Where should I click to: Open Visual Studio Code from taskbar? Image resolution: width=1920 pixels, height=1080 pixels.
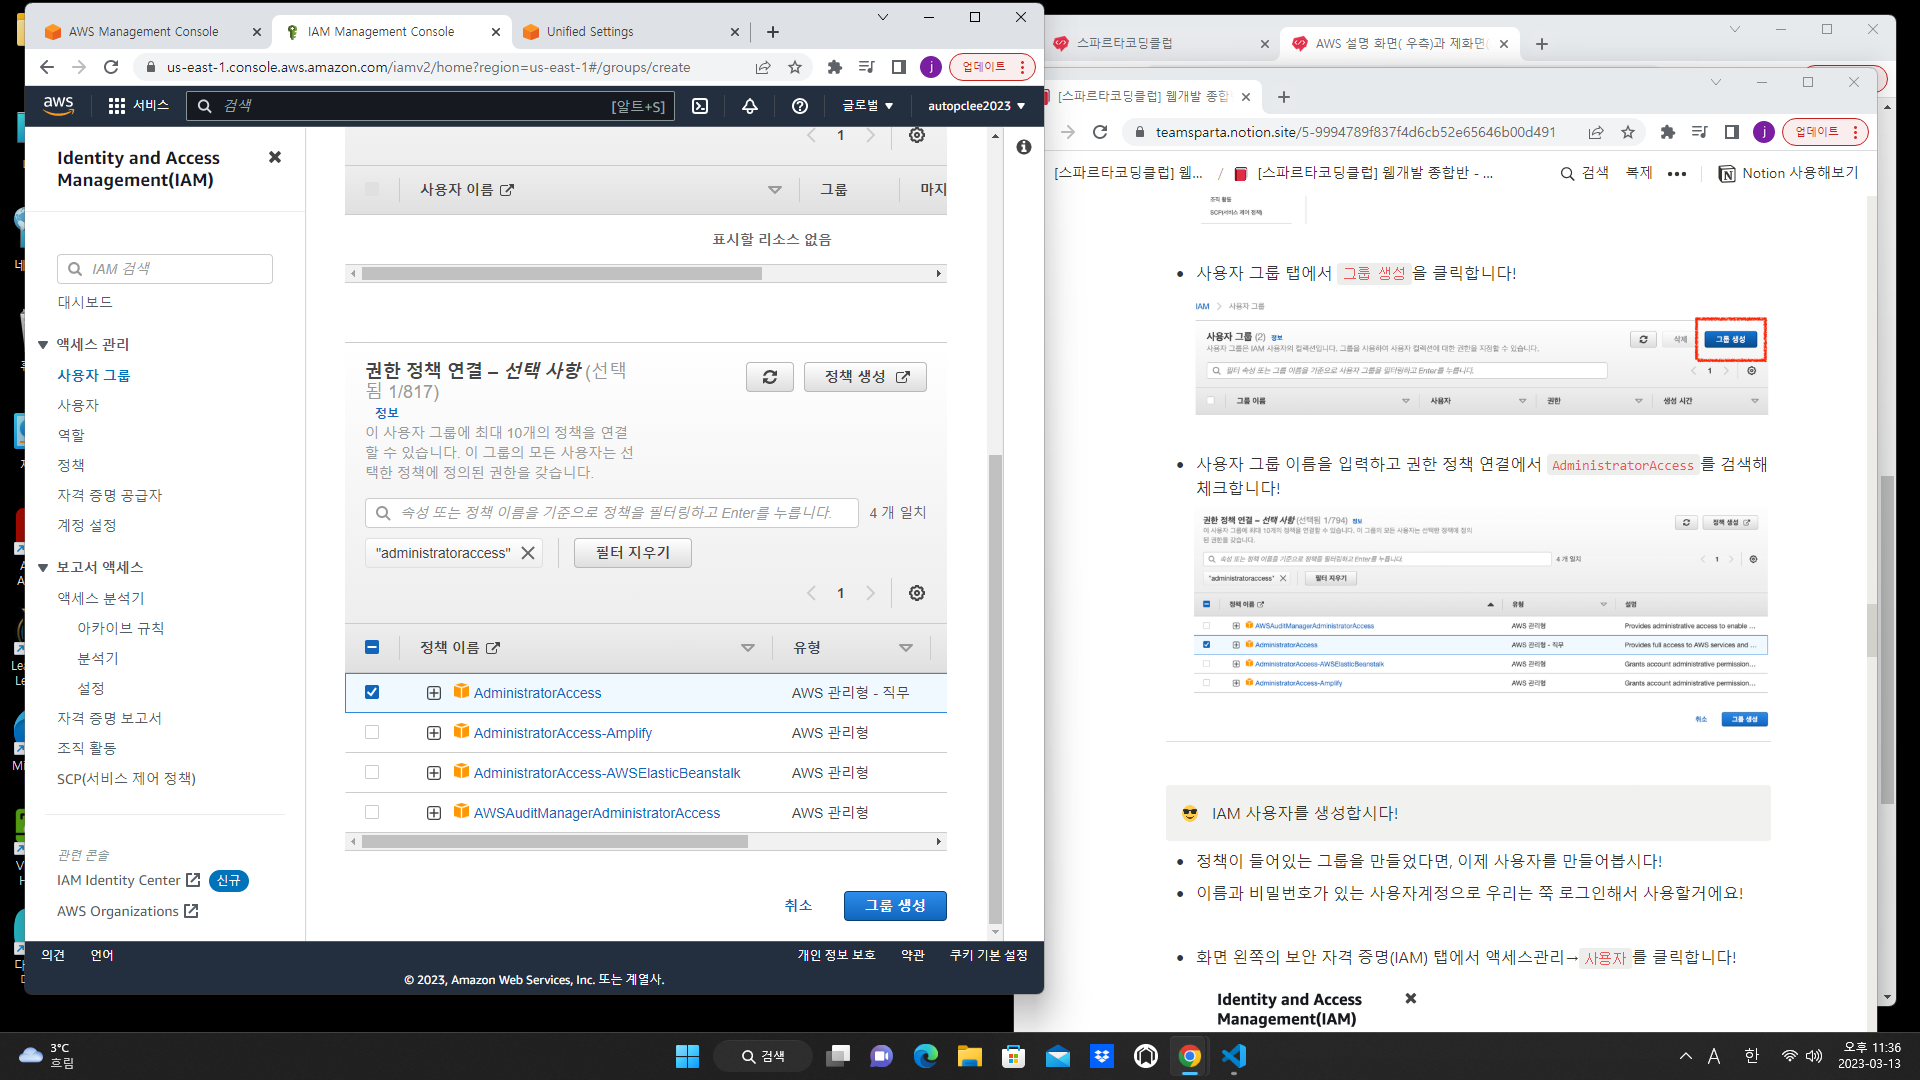(1233, 1056)
